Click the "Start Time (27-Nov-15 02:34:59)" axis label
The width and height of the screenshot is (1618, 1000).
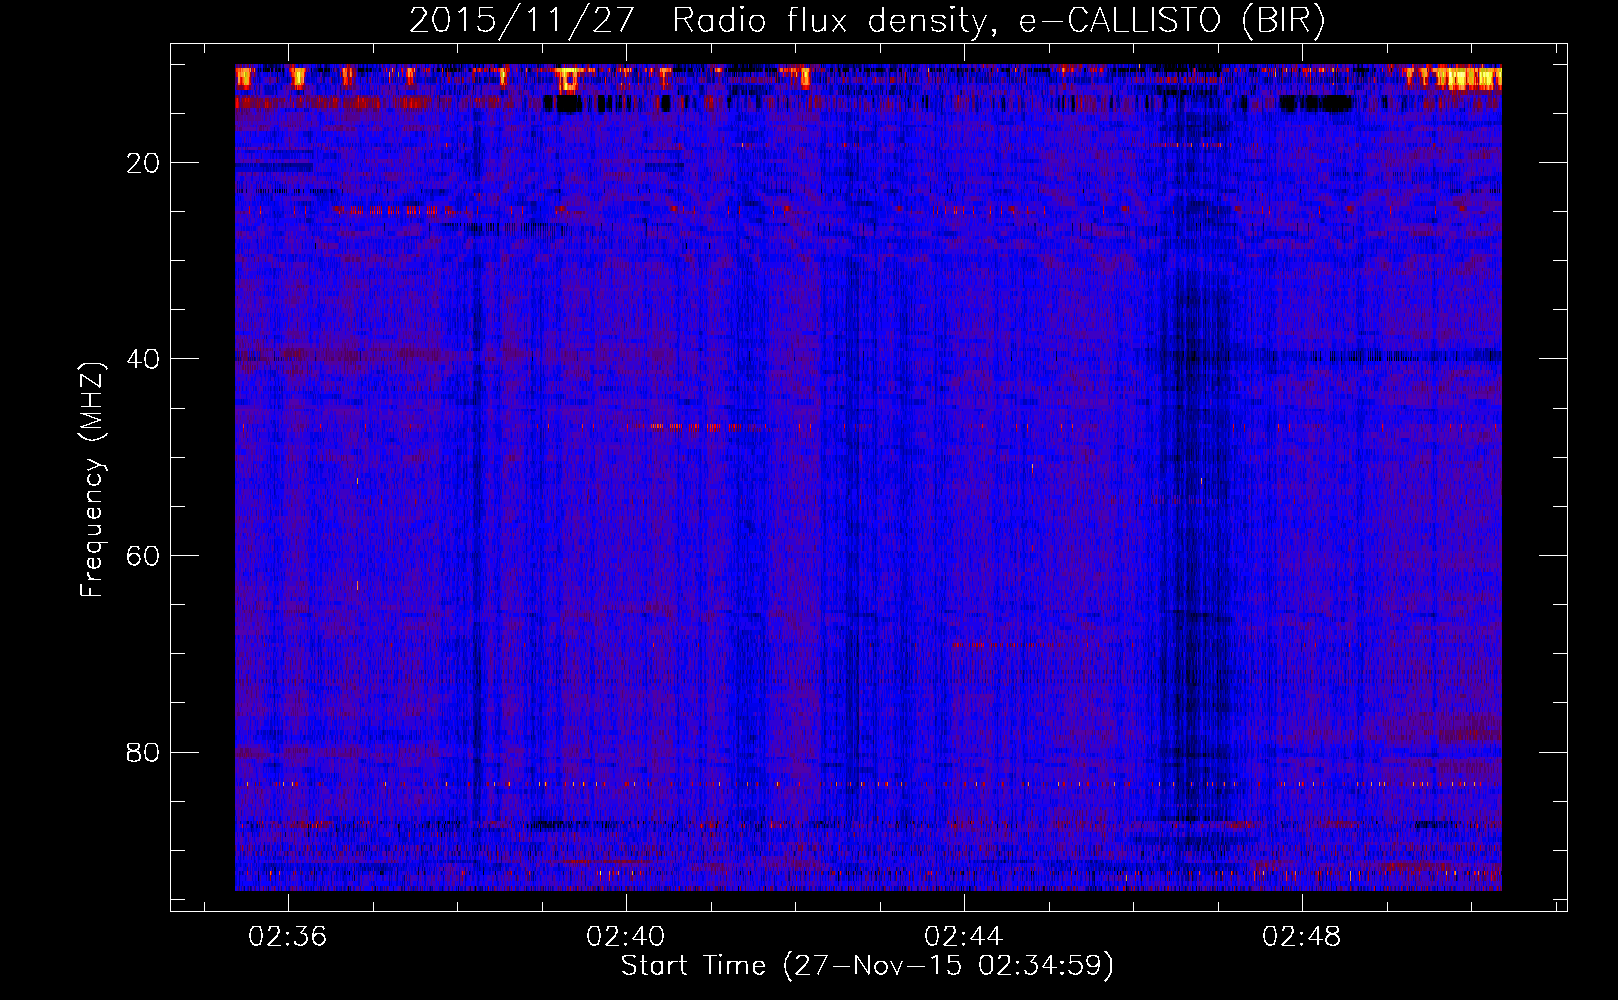[867, 966]
